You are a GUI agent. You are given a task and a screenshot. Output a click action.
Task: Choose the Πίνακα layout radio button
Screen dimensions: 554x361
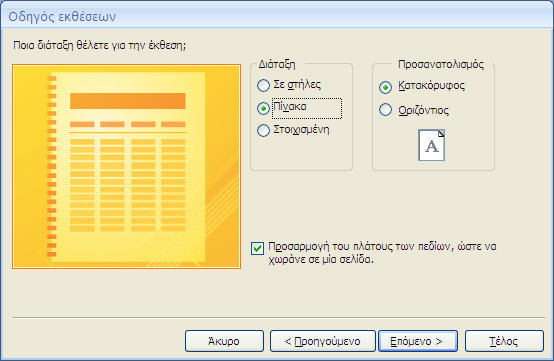(x=263, y=108)
